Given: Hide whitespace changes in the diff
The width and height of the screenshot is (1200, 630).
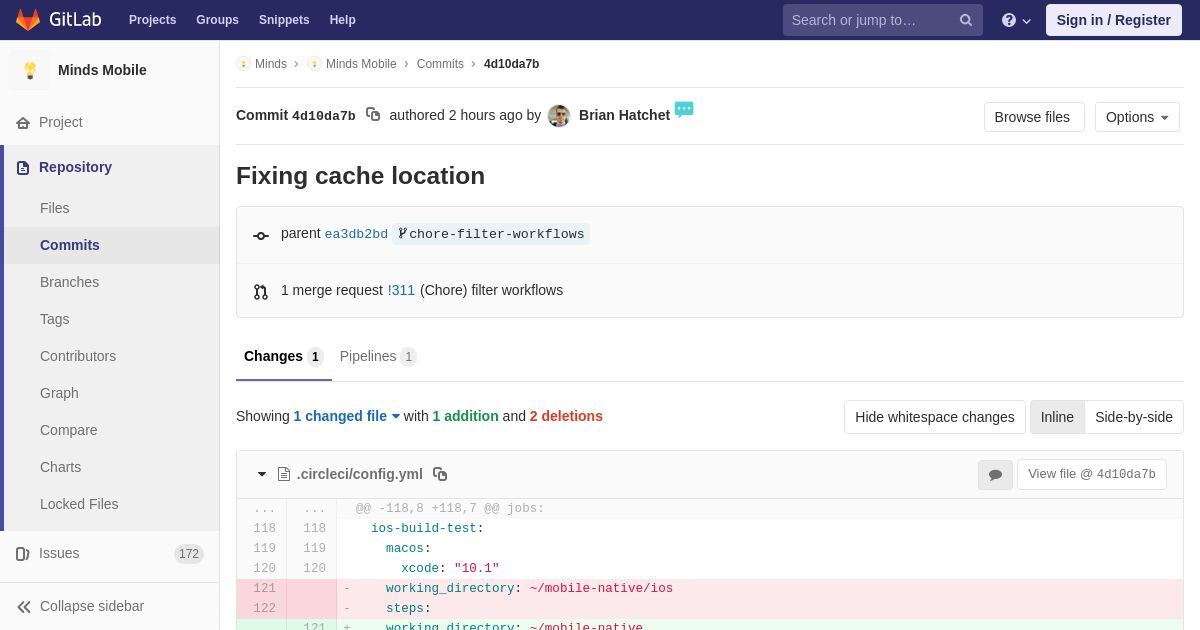Looking at the screenshot, I should [934, 417].
